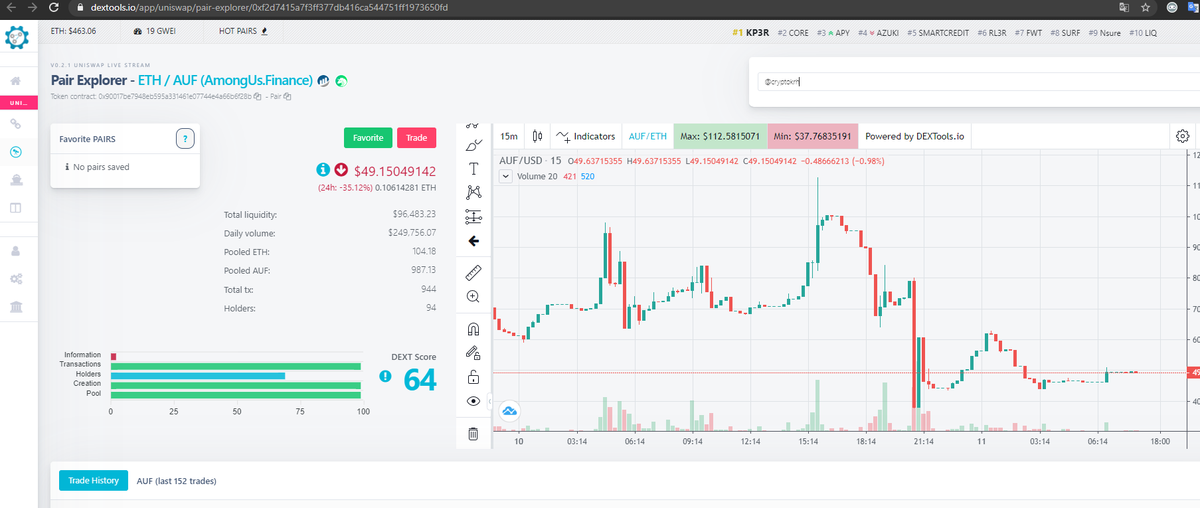Open hot pair #9 Nsure
The height and width of the screenshot is (508, 1200).
(x=1105, y=32)
